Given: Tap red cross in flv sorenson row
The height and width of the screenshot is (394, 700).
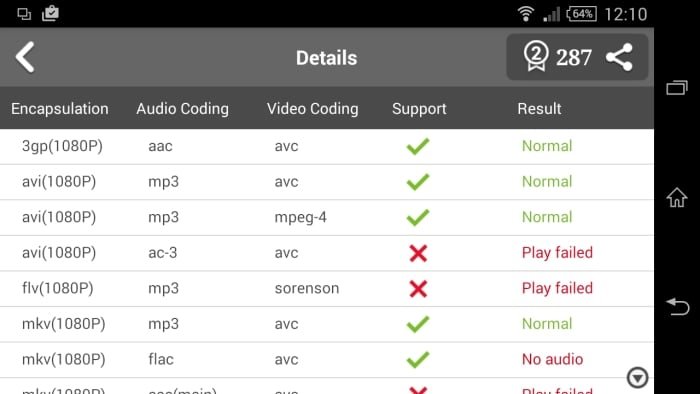Looking at the screenshot, I should (x=418, y=289).
